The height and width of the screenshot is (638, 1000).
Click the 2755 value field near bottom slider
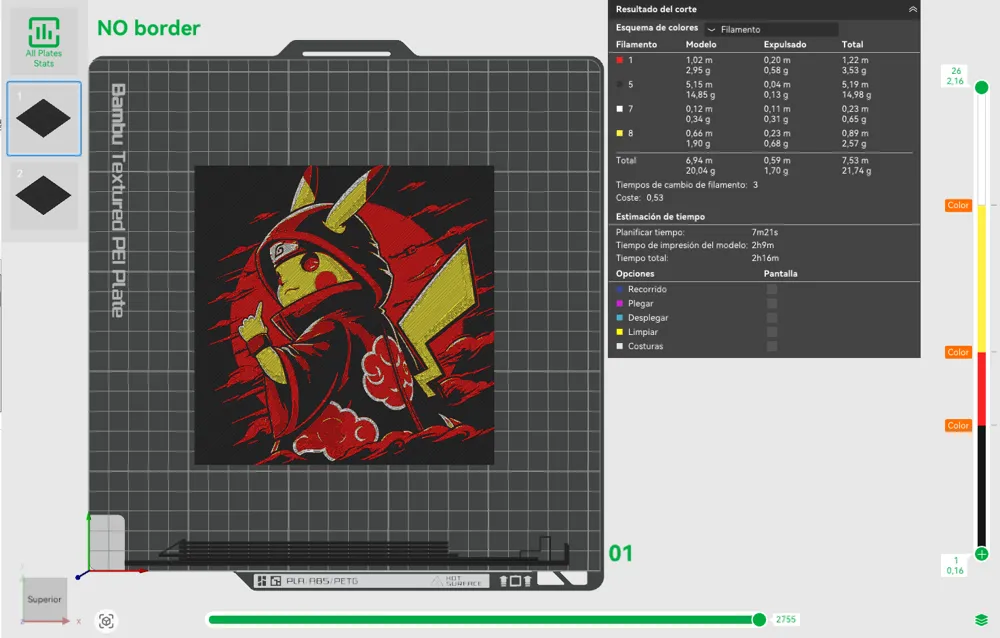786,619
